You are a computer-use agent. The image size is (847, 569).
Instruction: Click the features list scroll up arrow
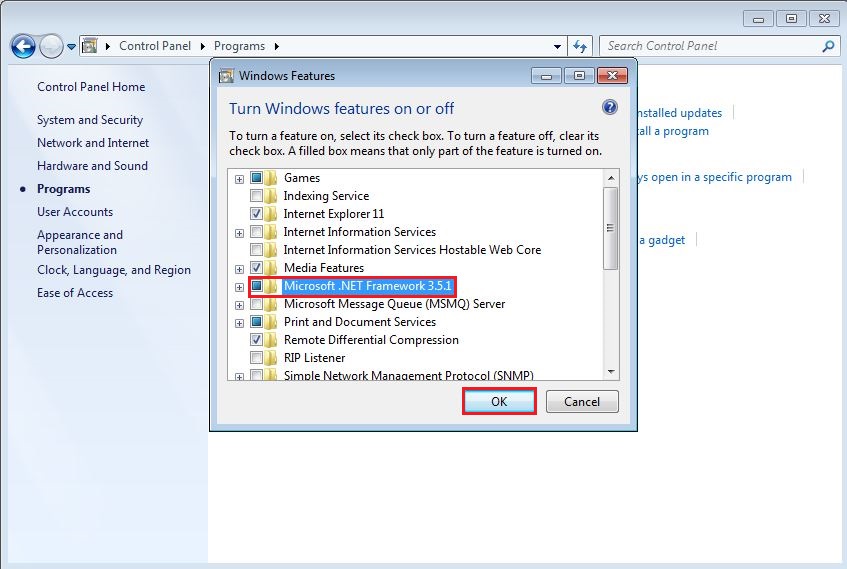(611, 177)
